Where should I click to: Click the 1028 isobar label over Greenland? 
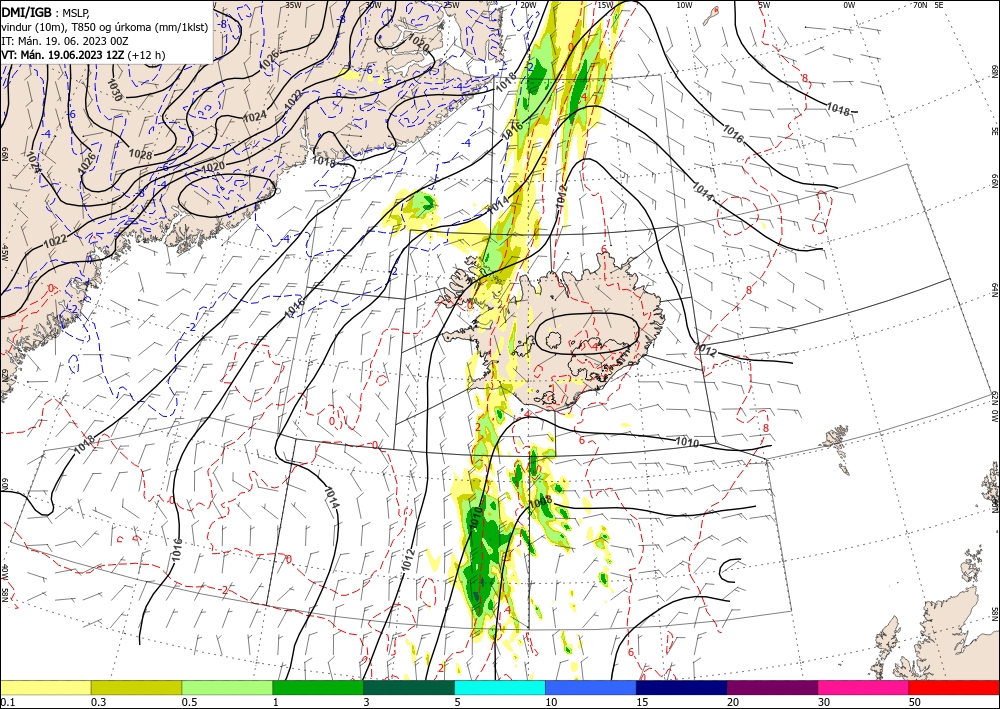pos(140,154)
